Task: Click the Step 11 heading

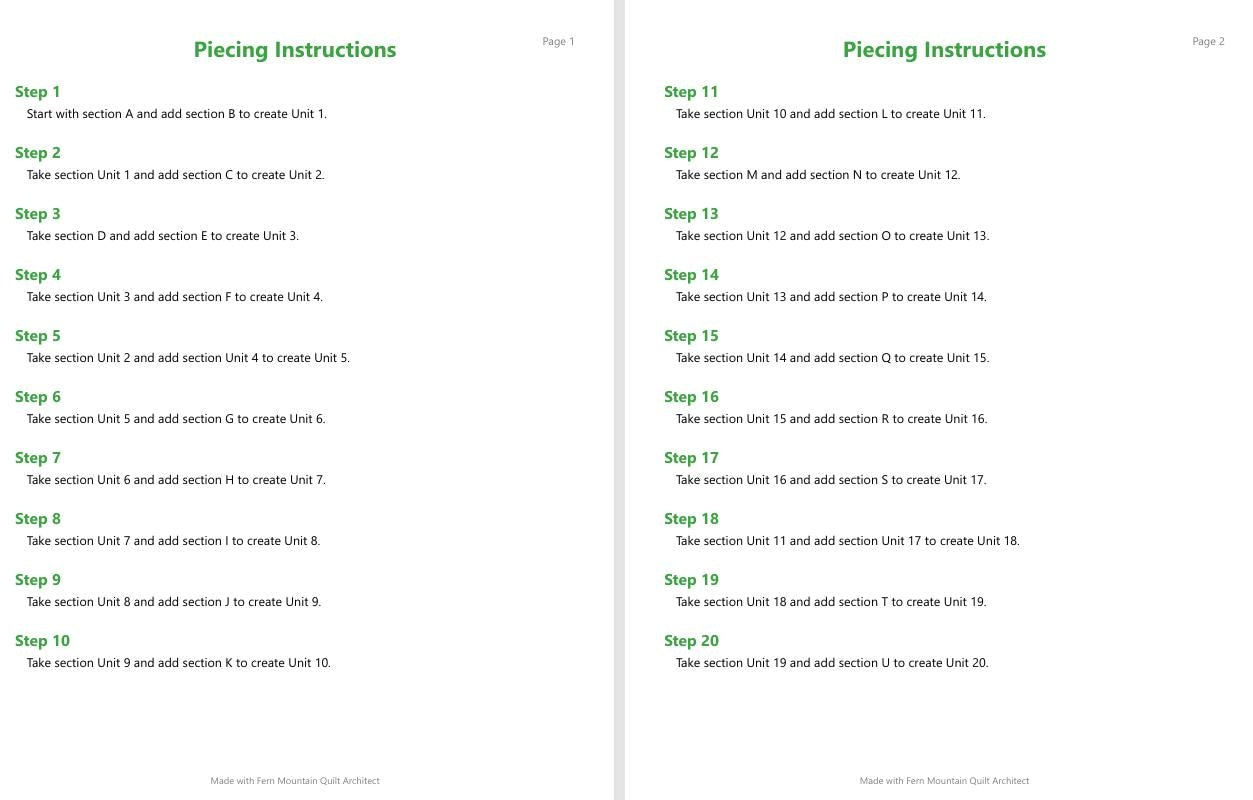Action: 691,92
